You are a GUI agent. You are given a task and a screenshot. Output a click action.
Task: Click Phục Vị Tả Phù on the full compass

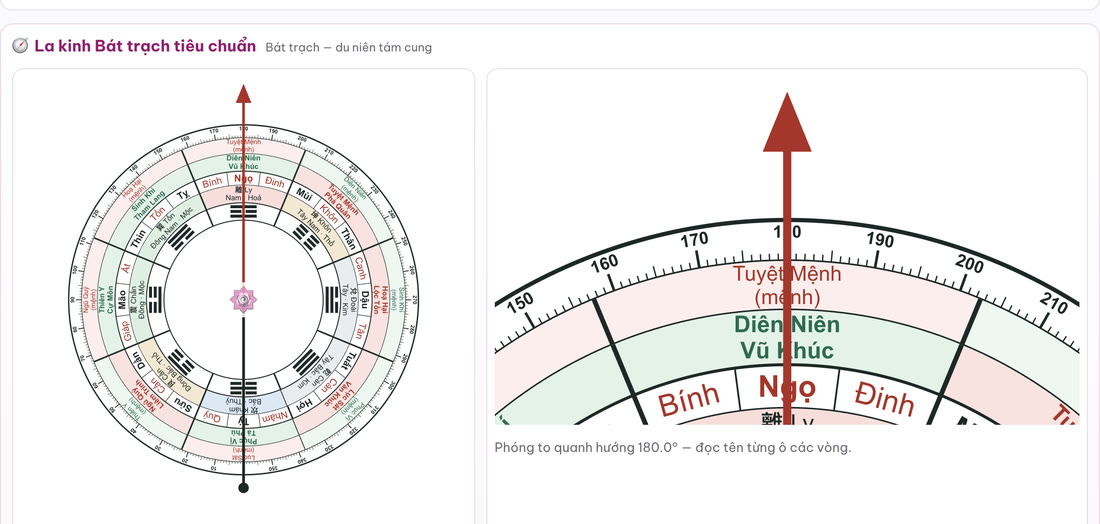click(x=243, y=436)
